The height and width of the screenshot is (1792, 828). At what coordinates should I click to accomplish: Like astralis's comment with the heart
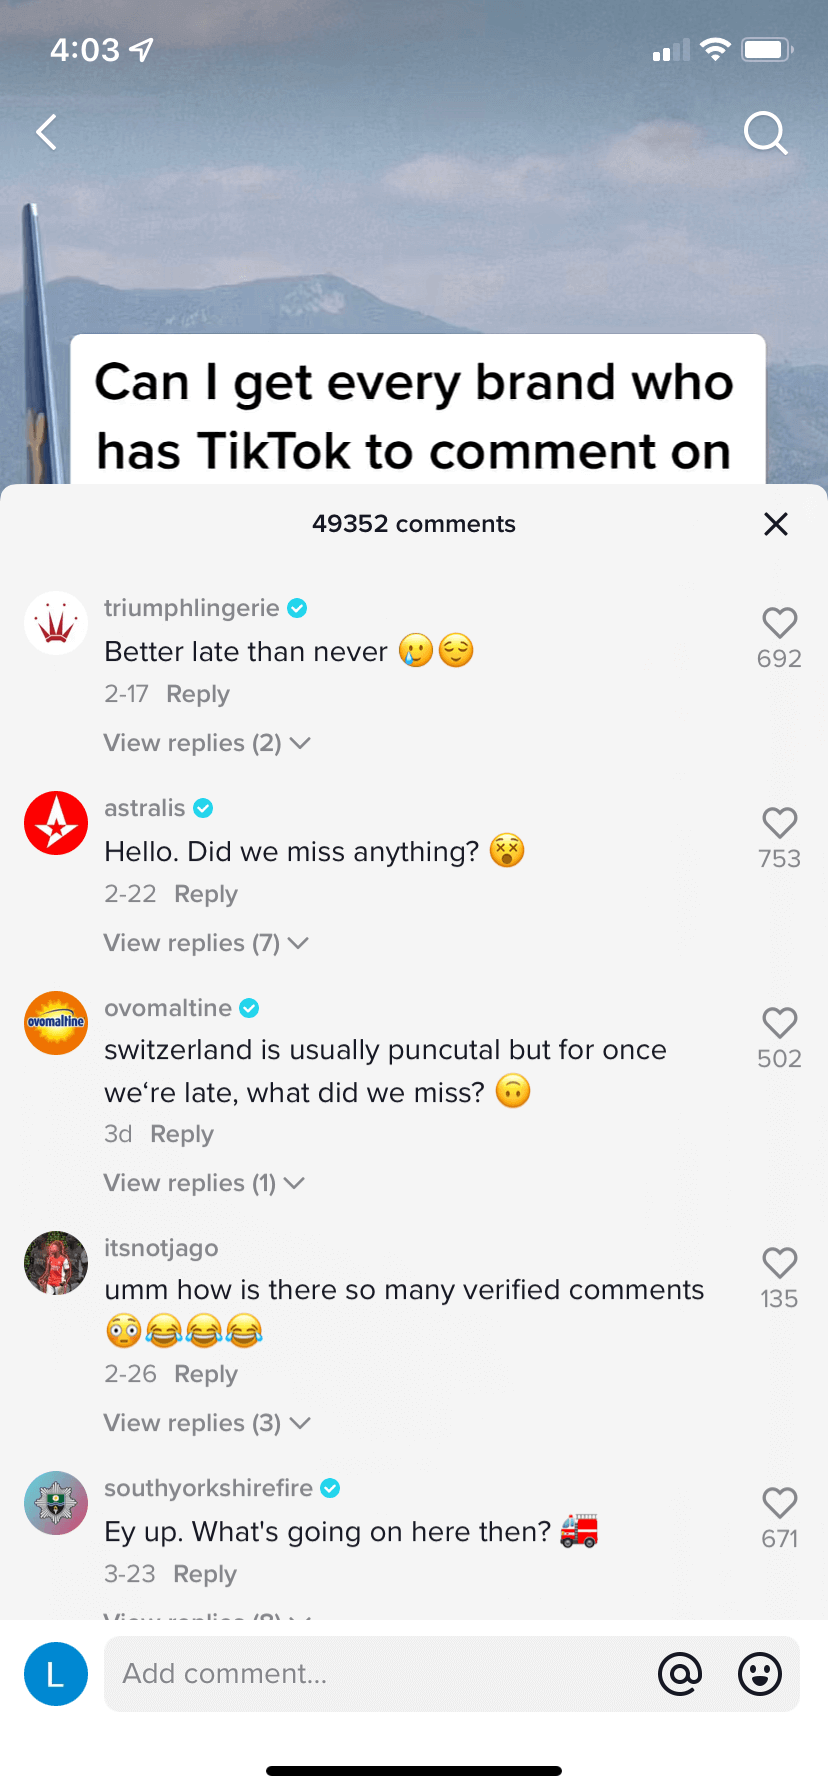tap(779, 823)
